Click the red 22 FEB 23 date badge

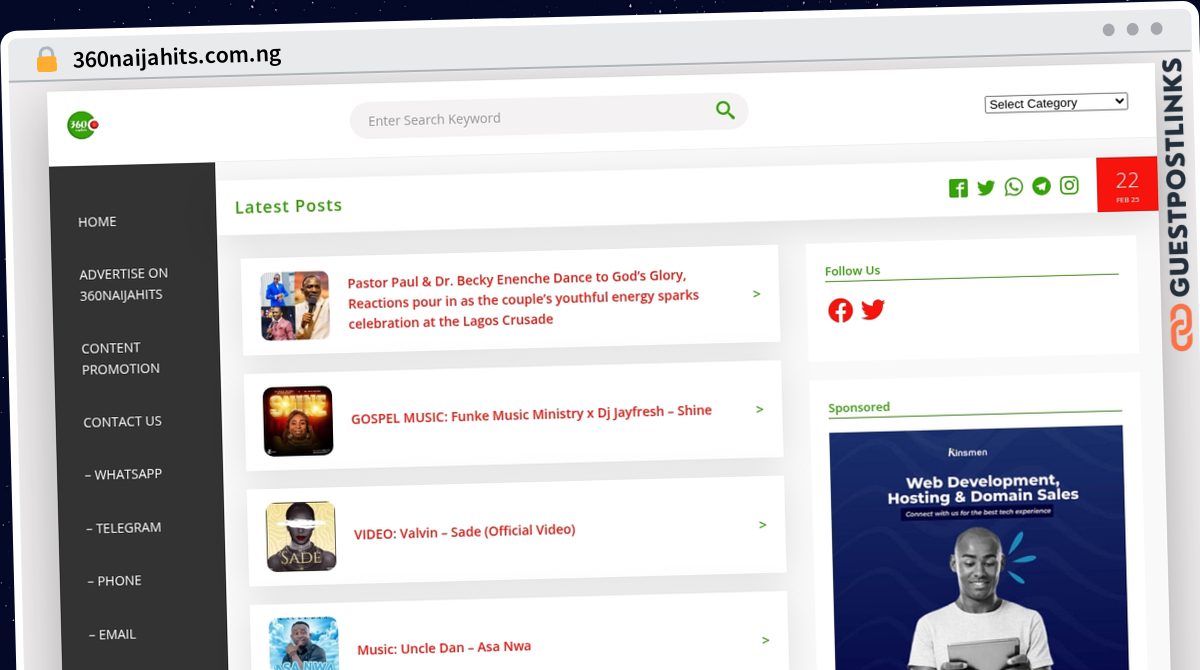1127,184
